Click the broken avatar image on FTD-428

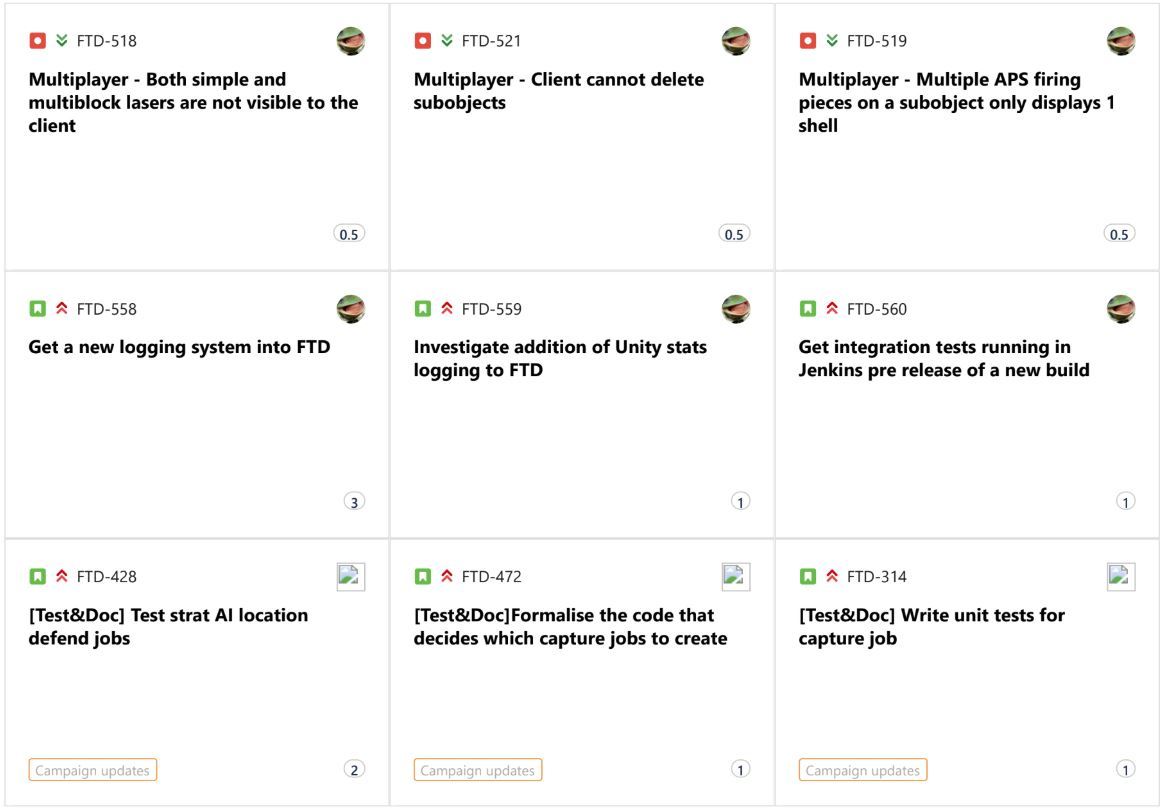351,576
